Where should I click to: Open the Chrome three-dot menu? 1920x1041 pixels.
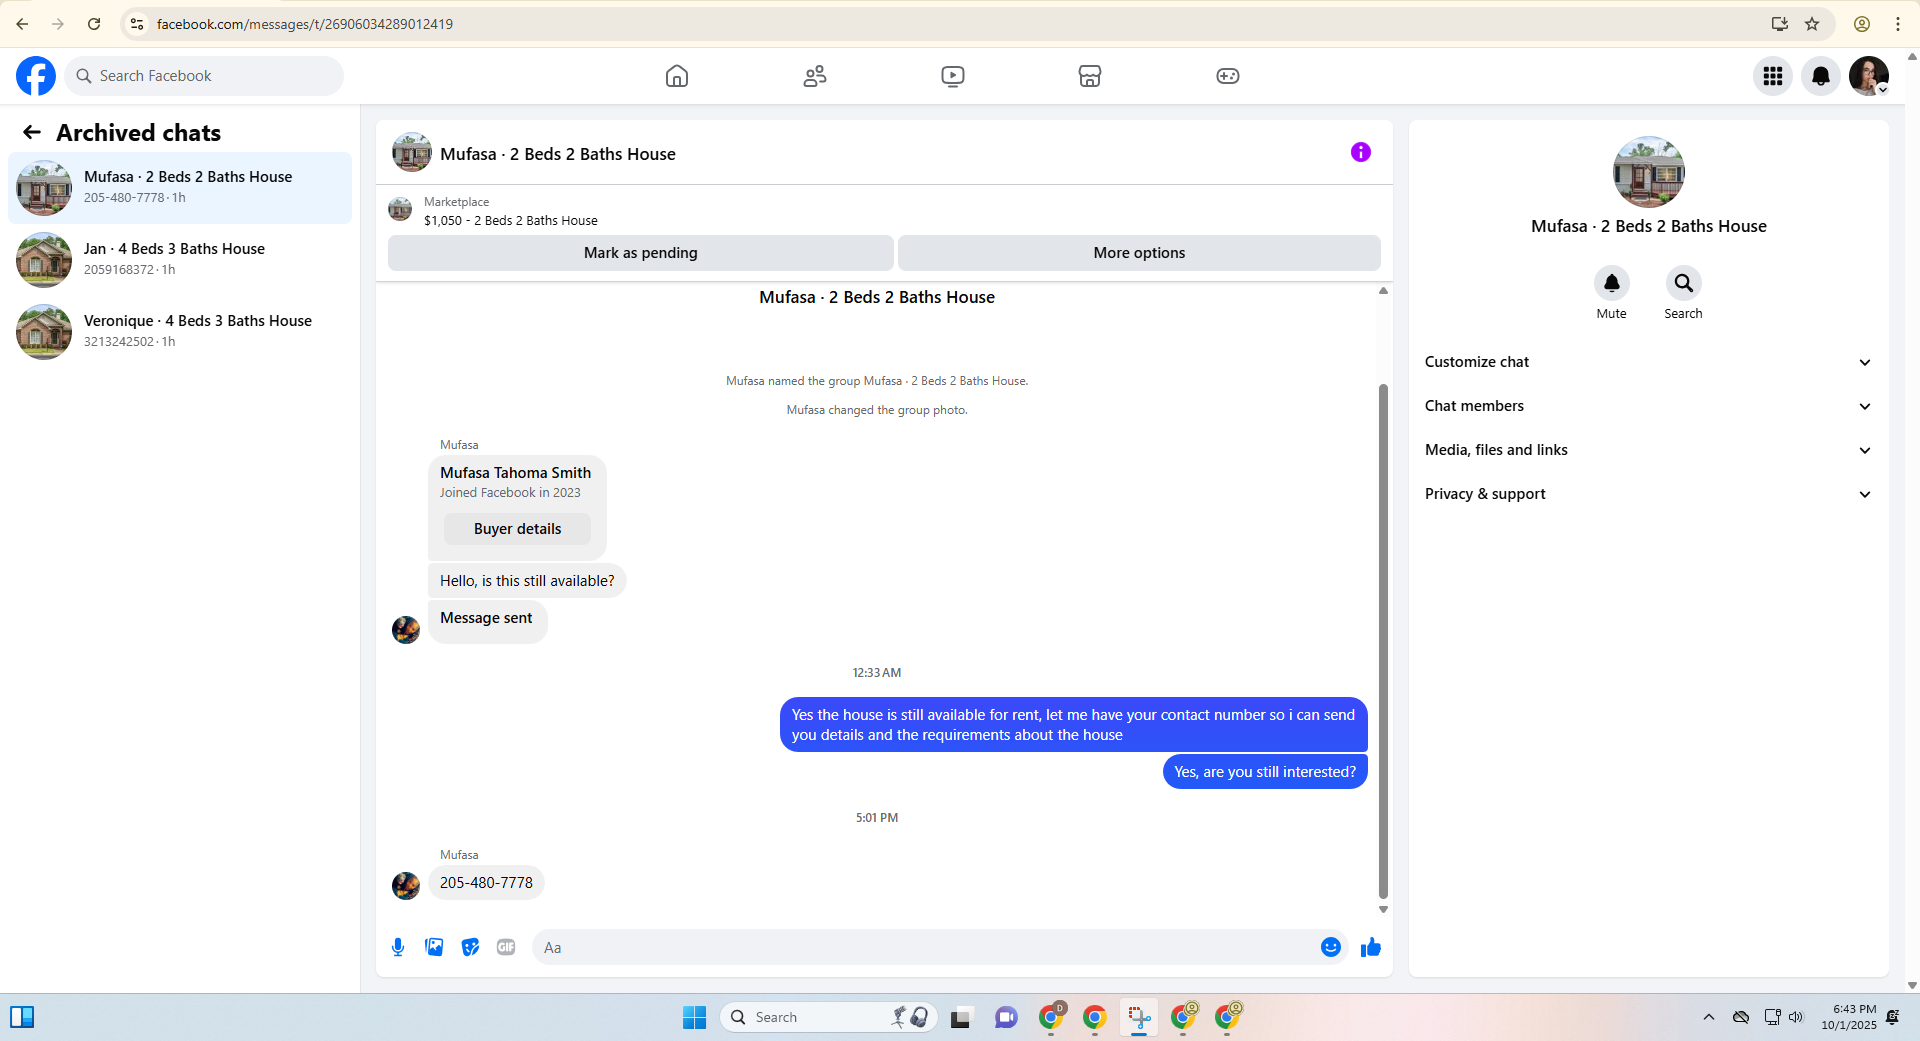[1898, 24]
